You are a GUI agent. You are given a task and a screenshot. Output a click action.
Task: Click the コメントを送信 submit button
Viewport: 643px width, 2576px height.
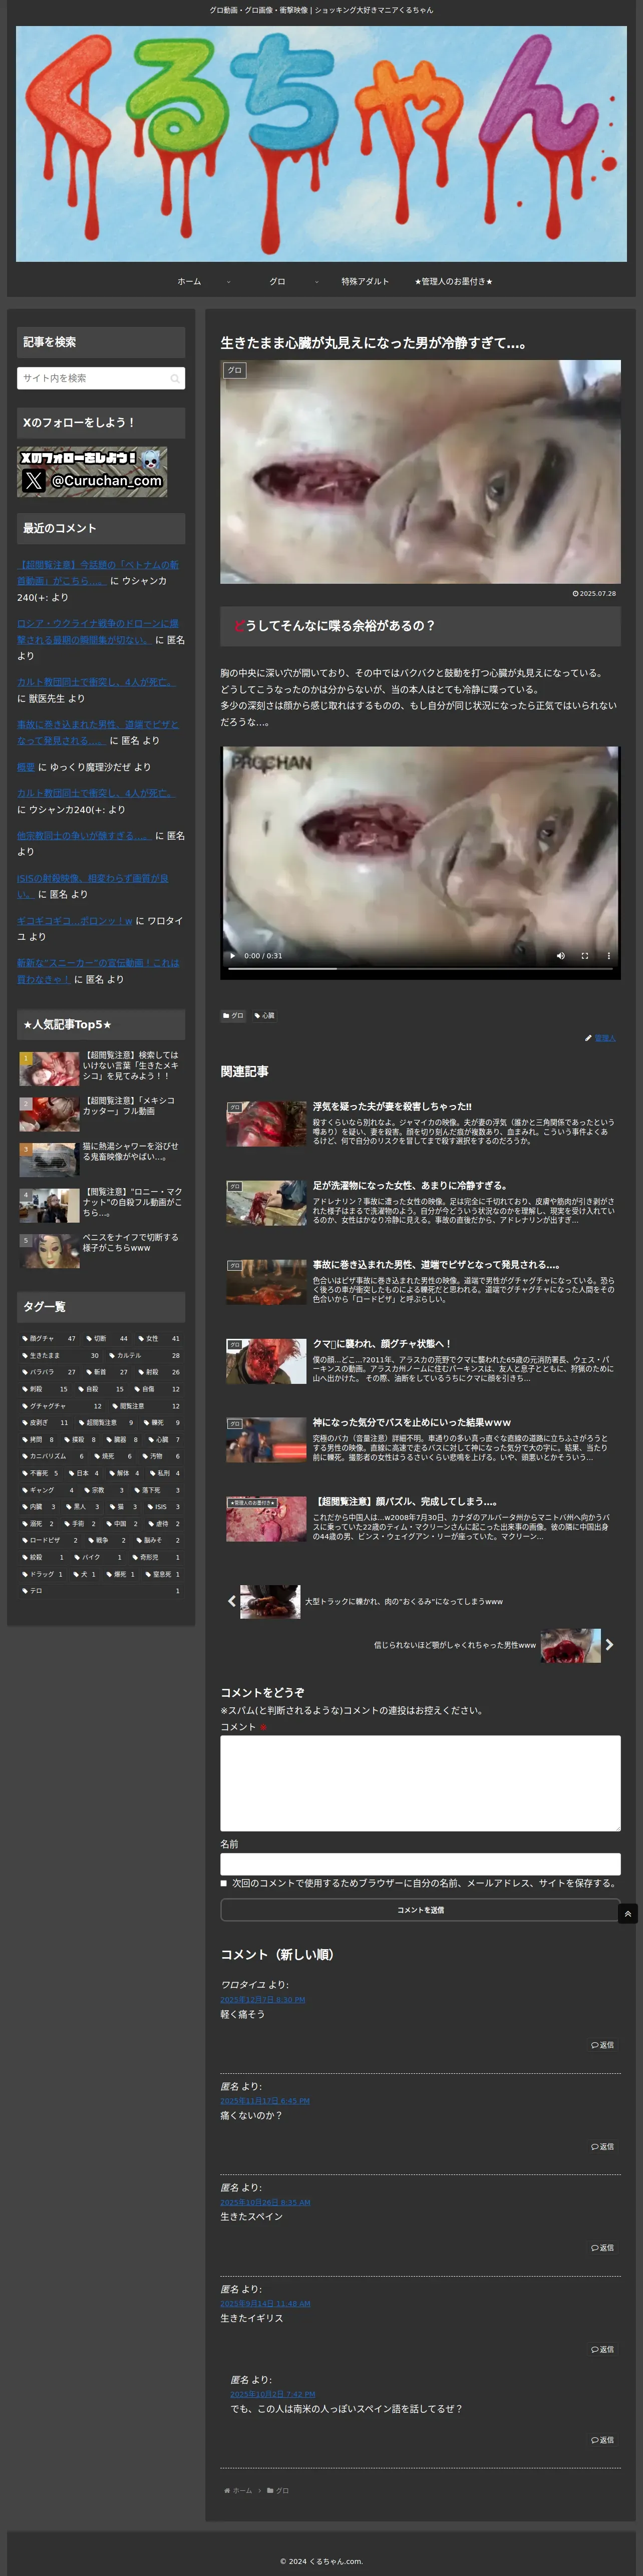(420, 1910)
